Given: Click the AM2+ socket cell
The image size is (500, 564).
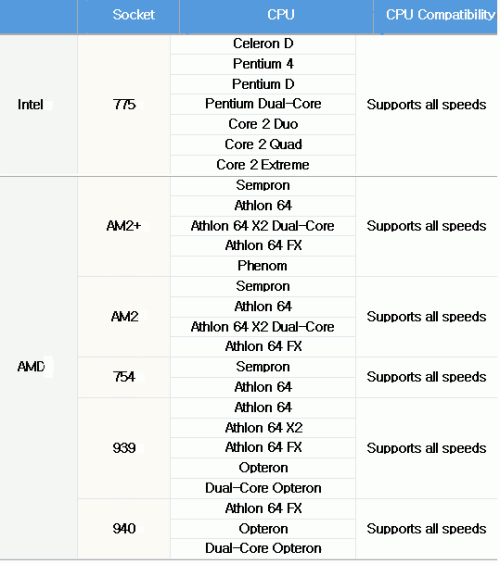Looking at the screenshot, I should (x=124, y=226).
